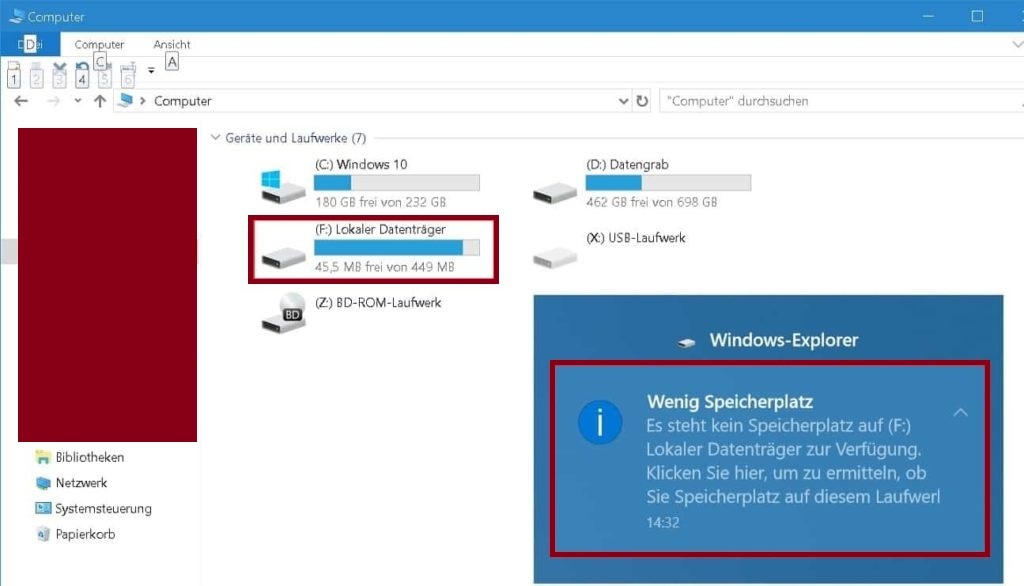Select the Windows 10 drive icon
1024x586 pixels.
283,187
